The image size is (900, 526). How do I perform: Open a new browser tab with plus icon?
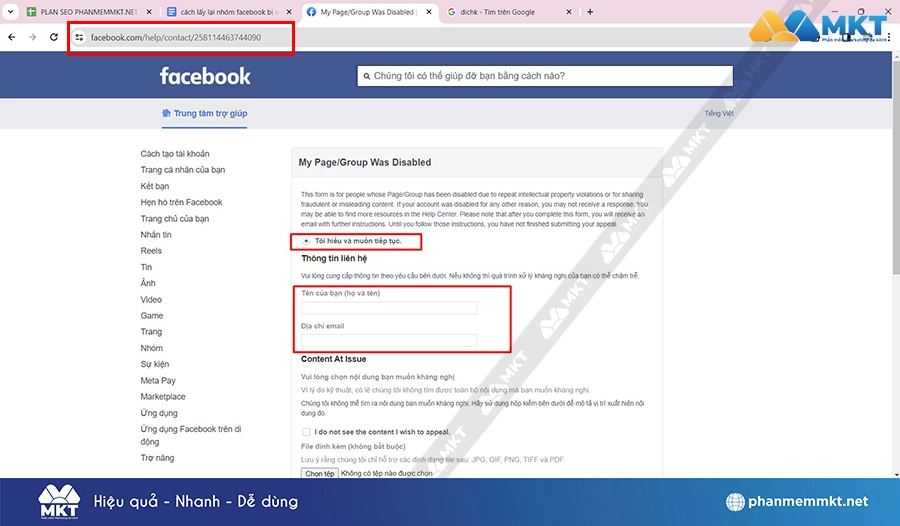click(590, 11)
